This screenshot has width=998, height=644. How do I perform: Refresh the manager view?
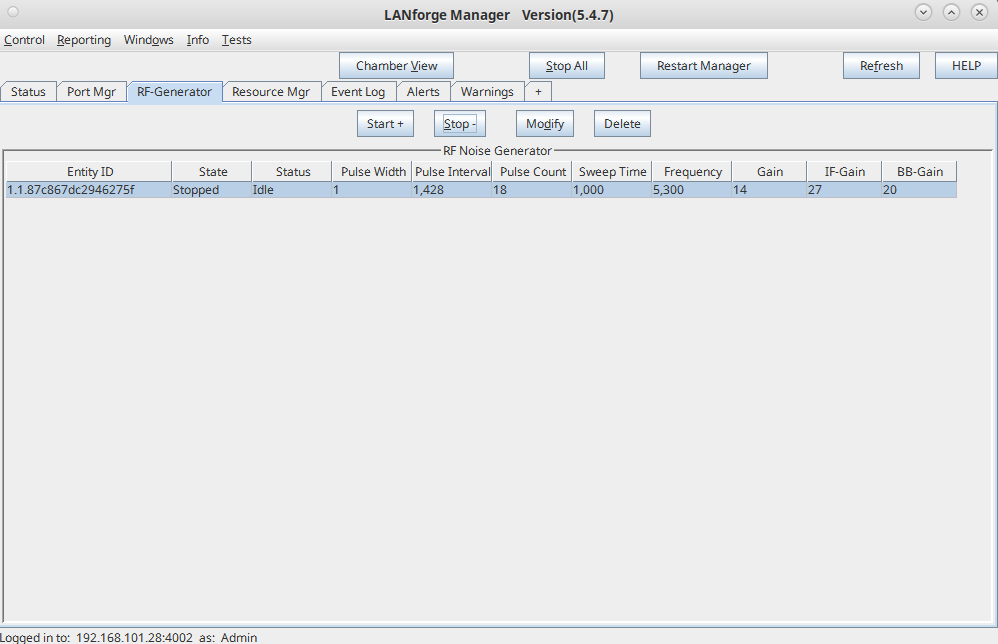(x=881, y=66)
